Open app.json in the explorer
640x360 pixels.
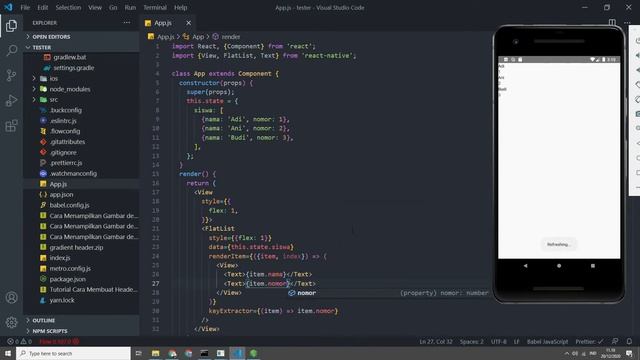pos(62,195)
